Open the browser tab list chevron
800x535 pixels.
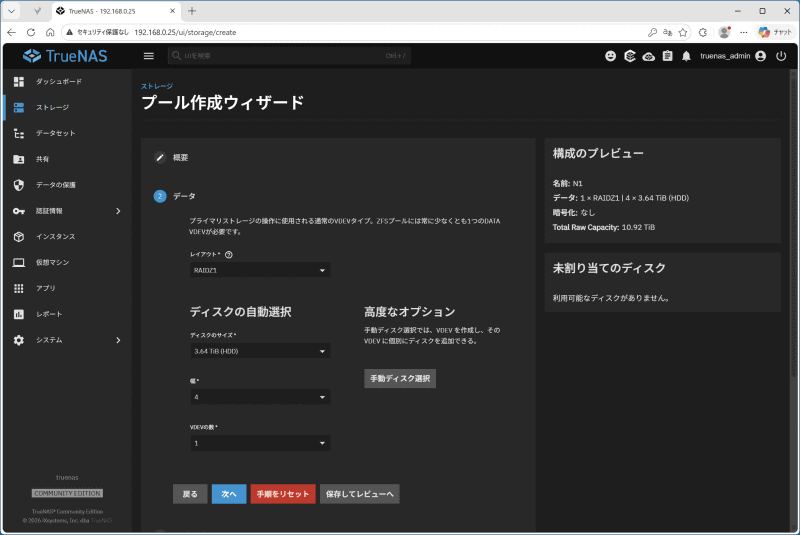pyautogui.click(x=11, y=11)
